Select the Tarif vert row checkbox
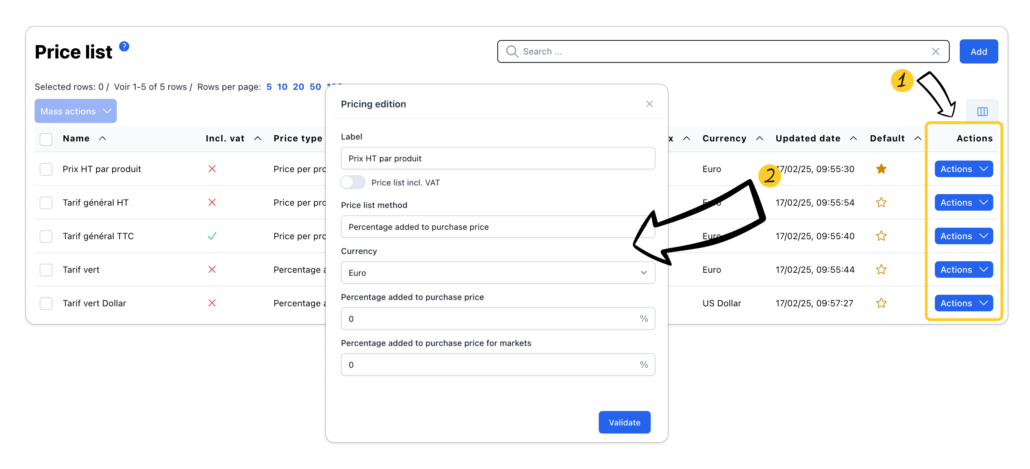Viewport: 1030px width, 469px height. tap(46, 270)
